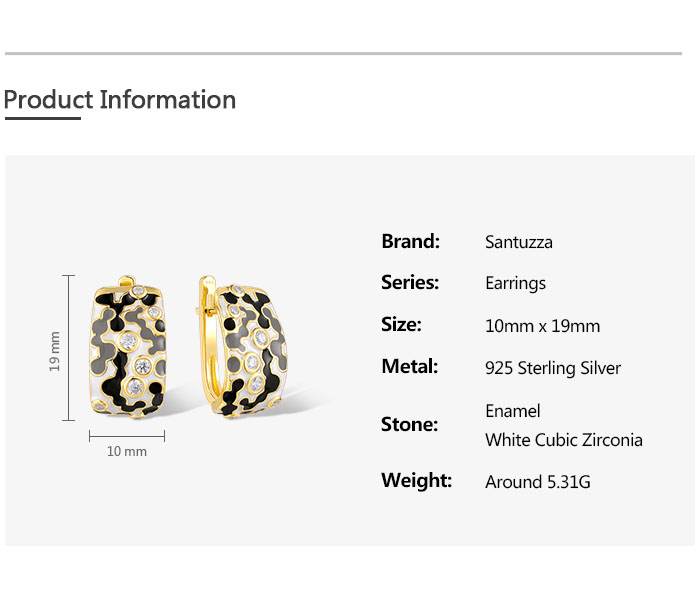The image size is (700, 596).
Task: Select the Around 5.31G weight value
Action: [538, 482]
